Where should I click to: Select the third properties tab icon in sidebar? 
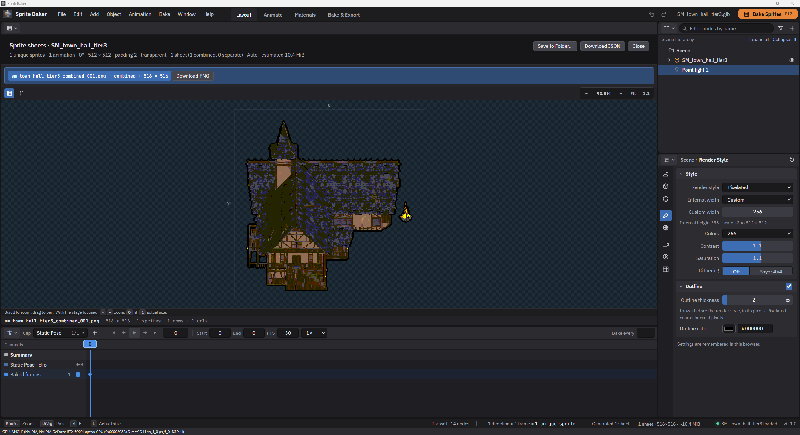[665, 199]
